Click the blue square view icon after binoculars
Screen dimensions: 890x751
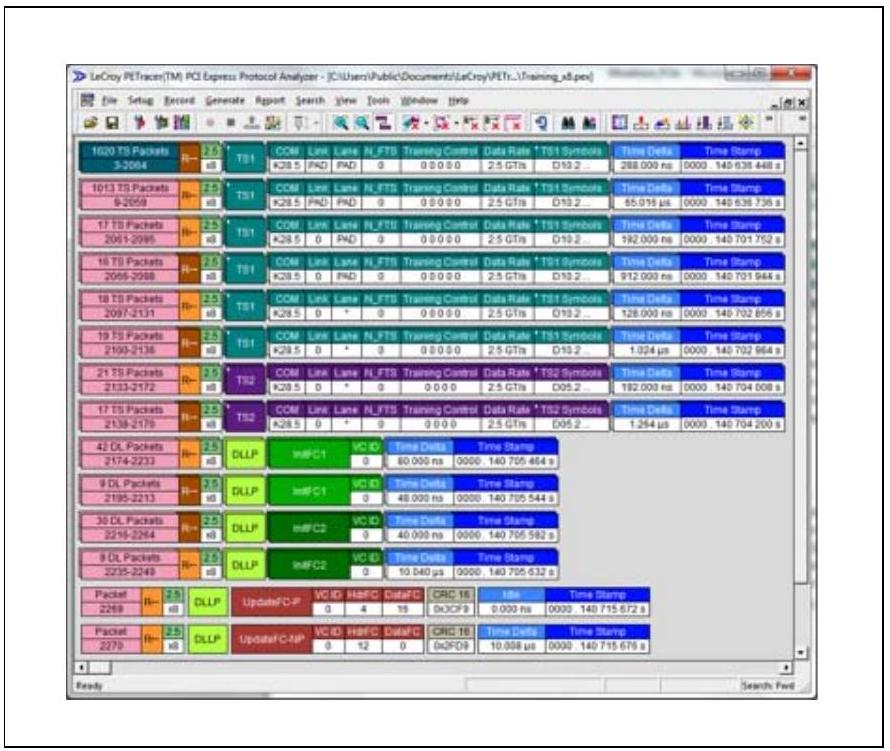(x=619, y=123)
